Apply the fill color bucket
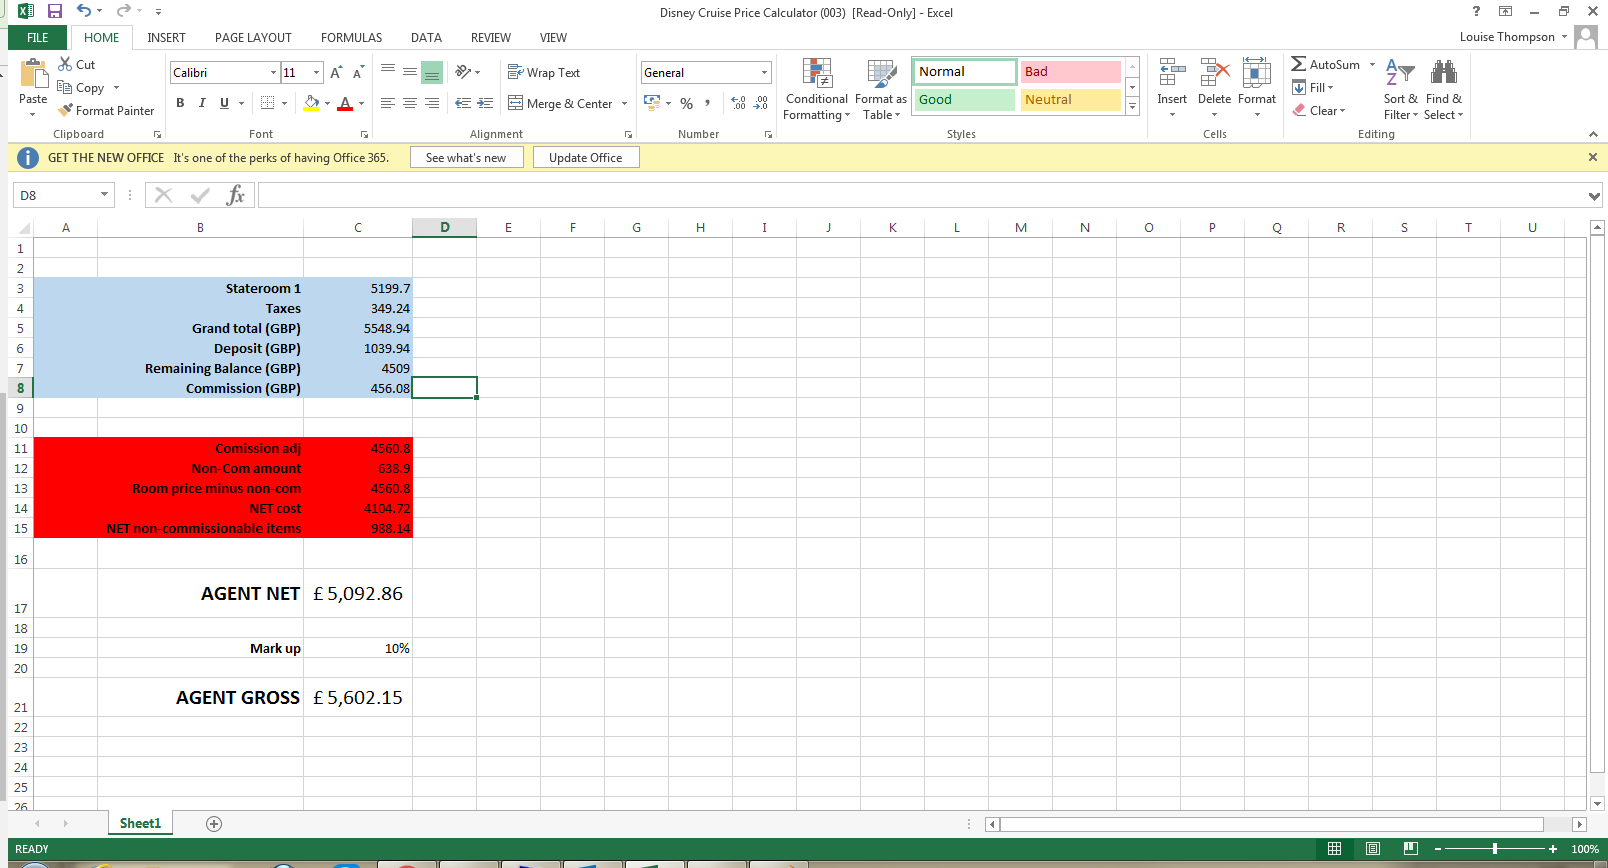1608x868 pixels. 311,103
